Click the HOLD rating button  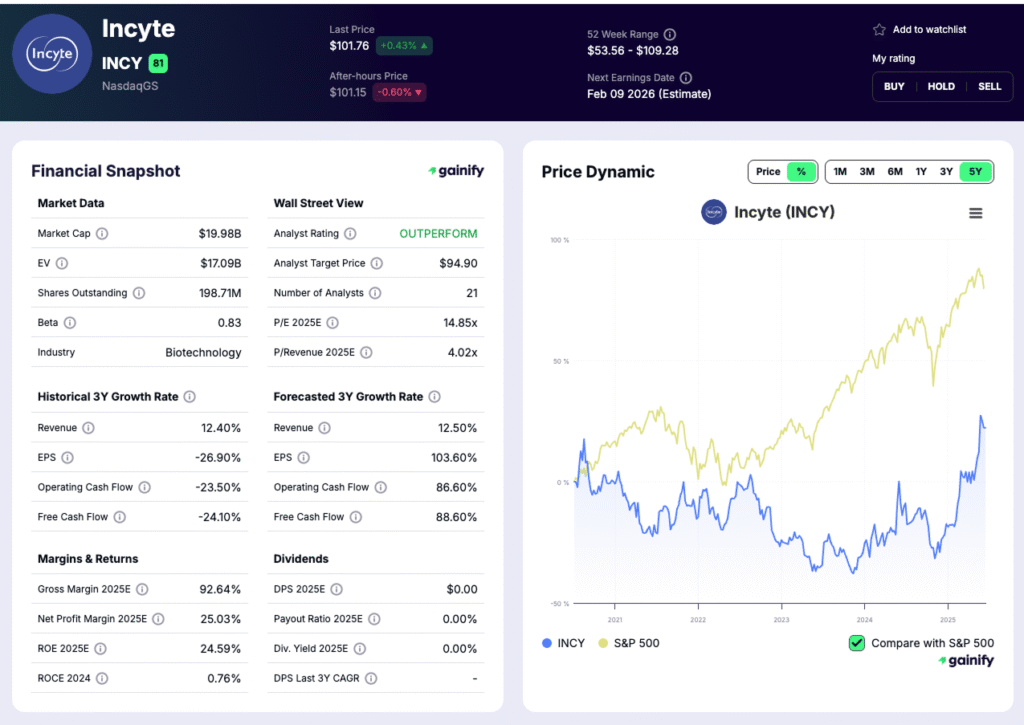pos(941,87)
